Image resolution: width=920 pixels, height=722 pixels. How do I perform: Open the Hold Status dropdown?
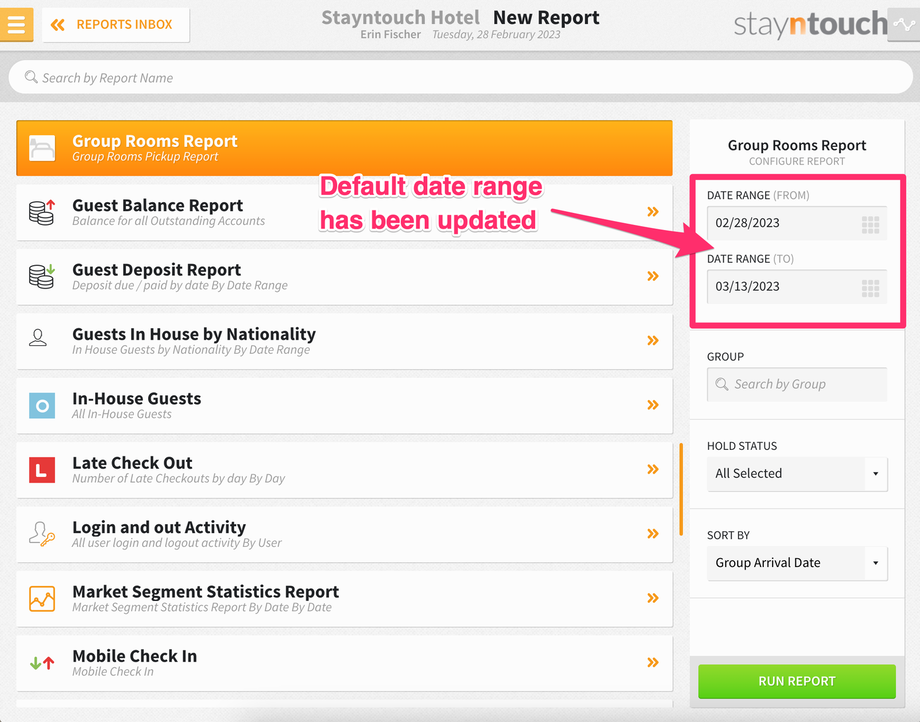[x=797, y=474]
